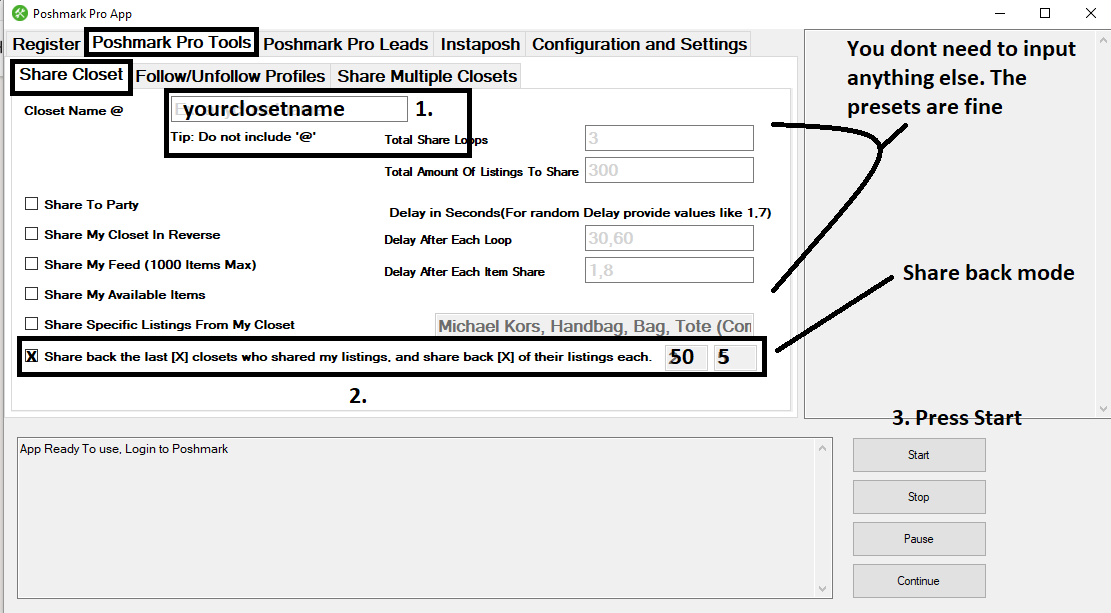Image resolution: width=1111 pixels, height=613 pixels.
Task: Click the Delay After Each Loop field
Action: (669, 238)
